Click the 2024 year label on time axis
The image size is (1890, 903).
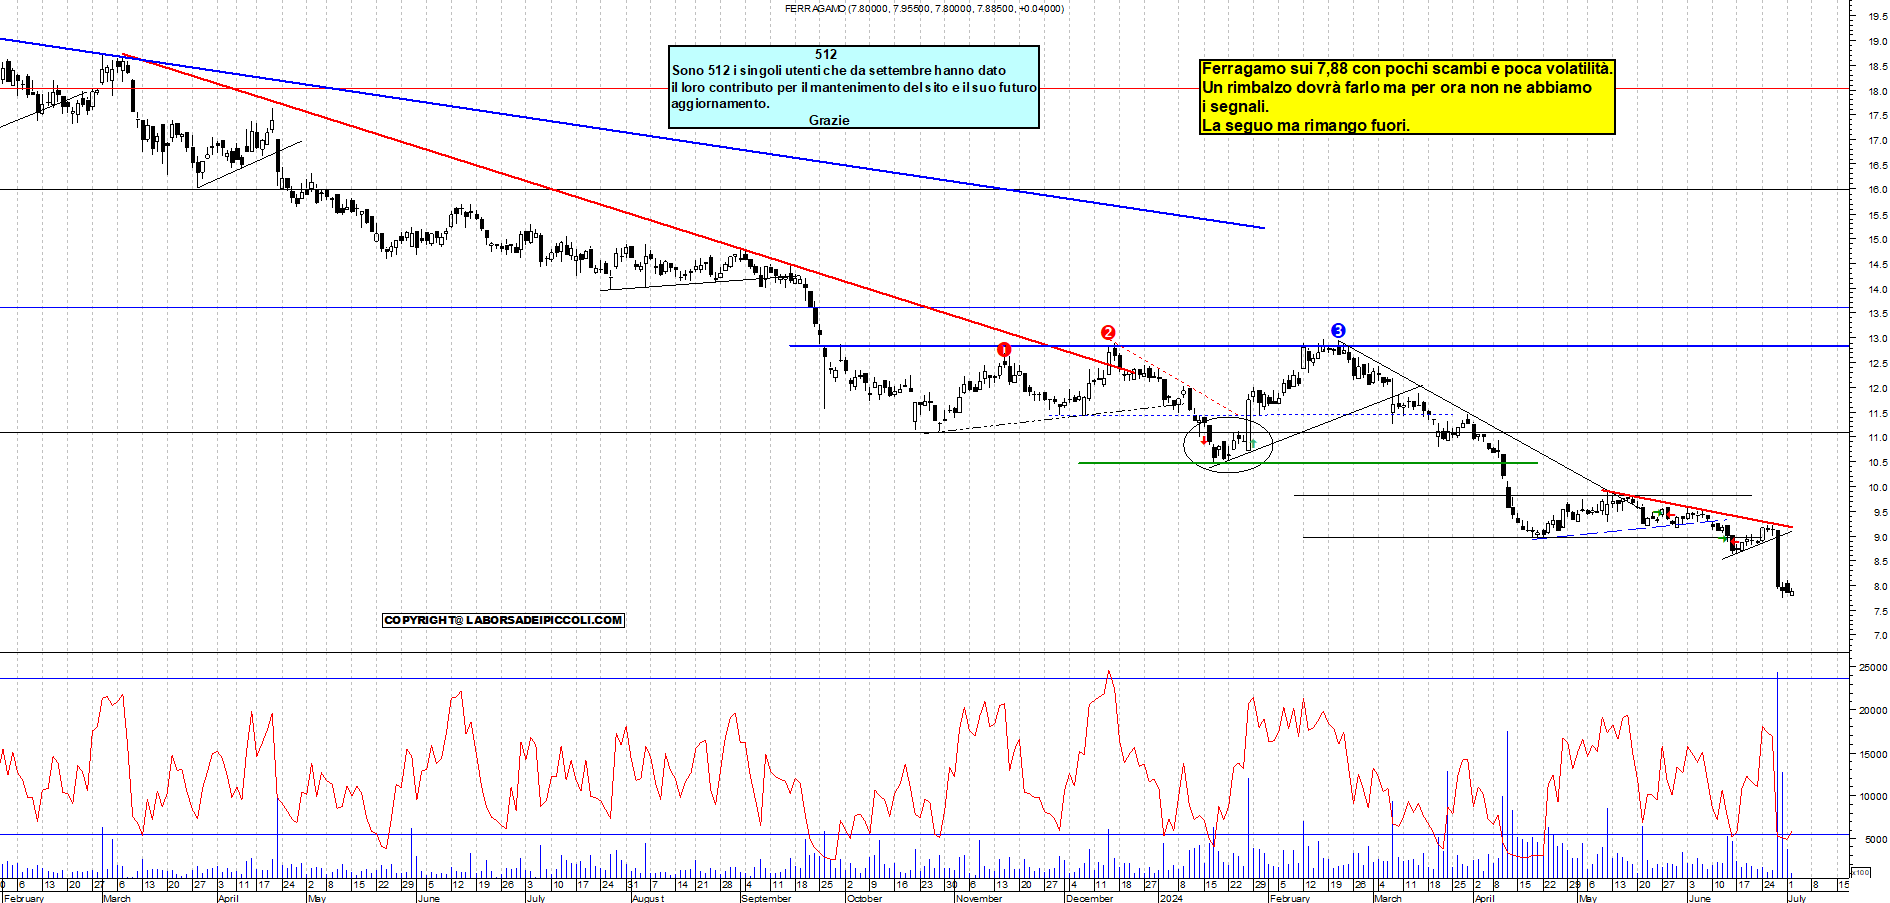[1170, 898]
